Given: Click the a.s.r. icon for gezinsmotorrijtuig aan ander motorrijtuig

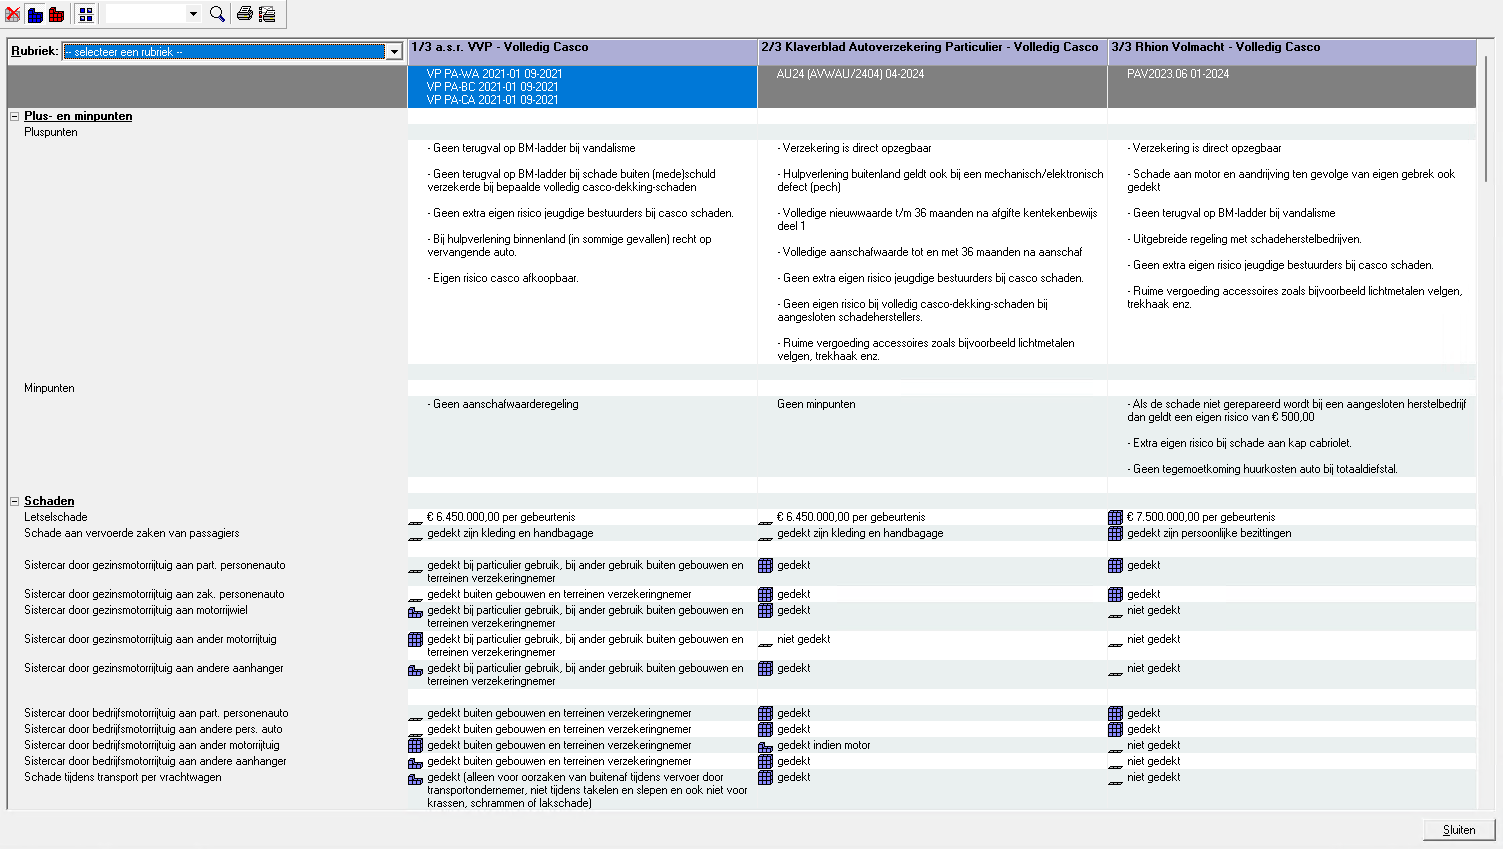Looking at the screenshot, I should point(415,640).
